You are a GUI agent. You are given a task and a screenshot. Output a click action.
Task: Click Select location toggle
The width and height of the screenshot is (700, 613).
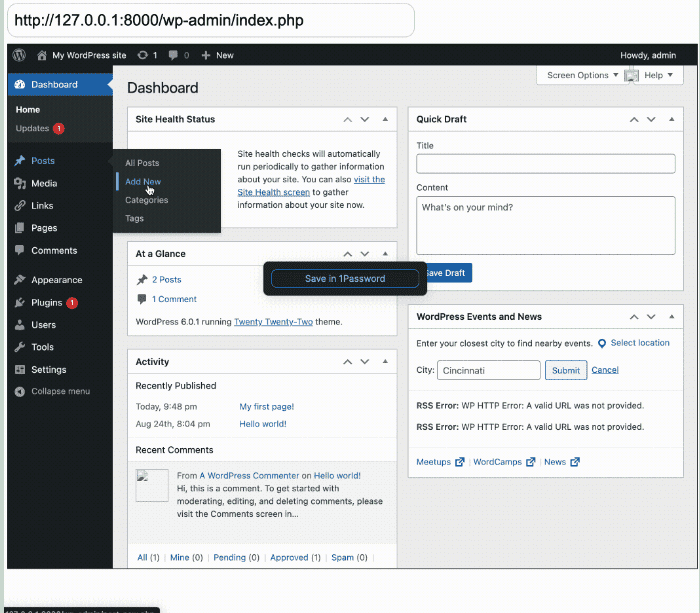tap(633, 343)
